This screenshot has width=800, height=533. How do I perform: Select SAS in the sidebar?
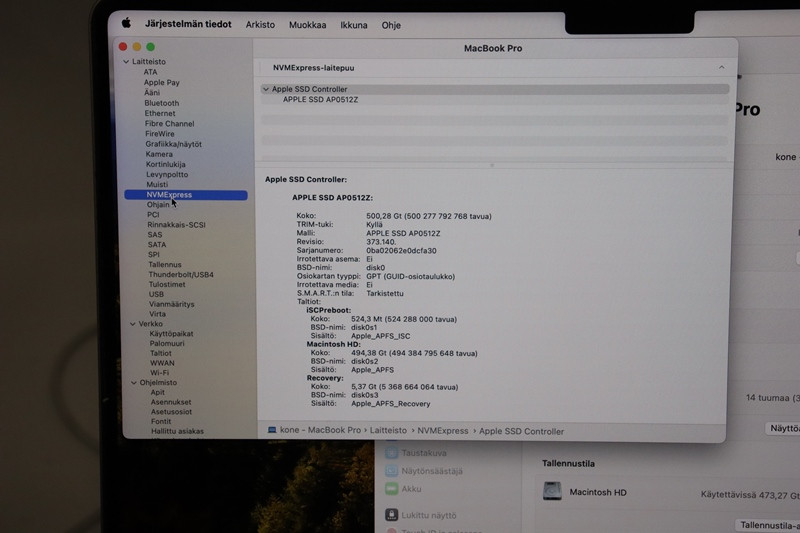(x=155, y=235)
